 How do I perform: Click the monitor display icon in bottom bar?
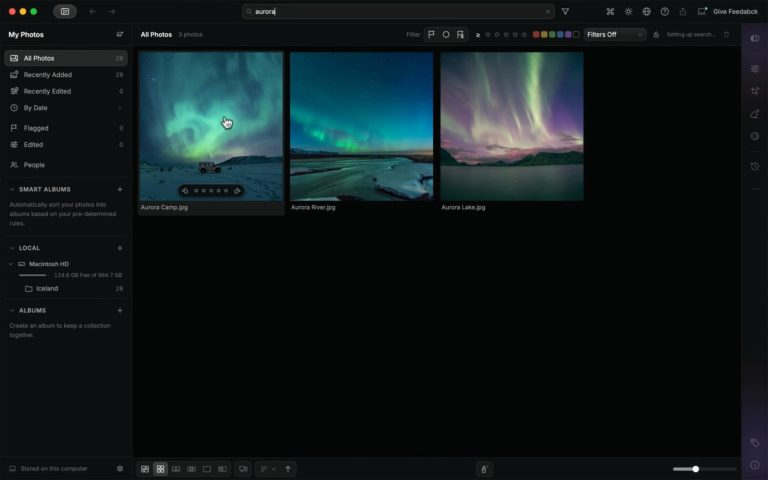click(x=243, y=469)
